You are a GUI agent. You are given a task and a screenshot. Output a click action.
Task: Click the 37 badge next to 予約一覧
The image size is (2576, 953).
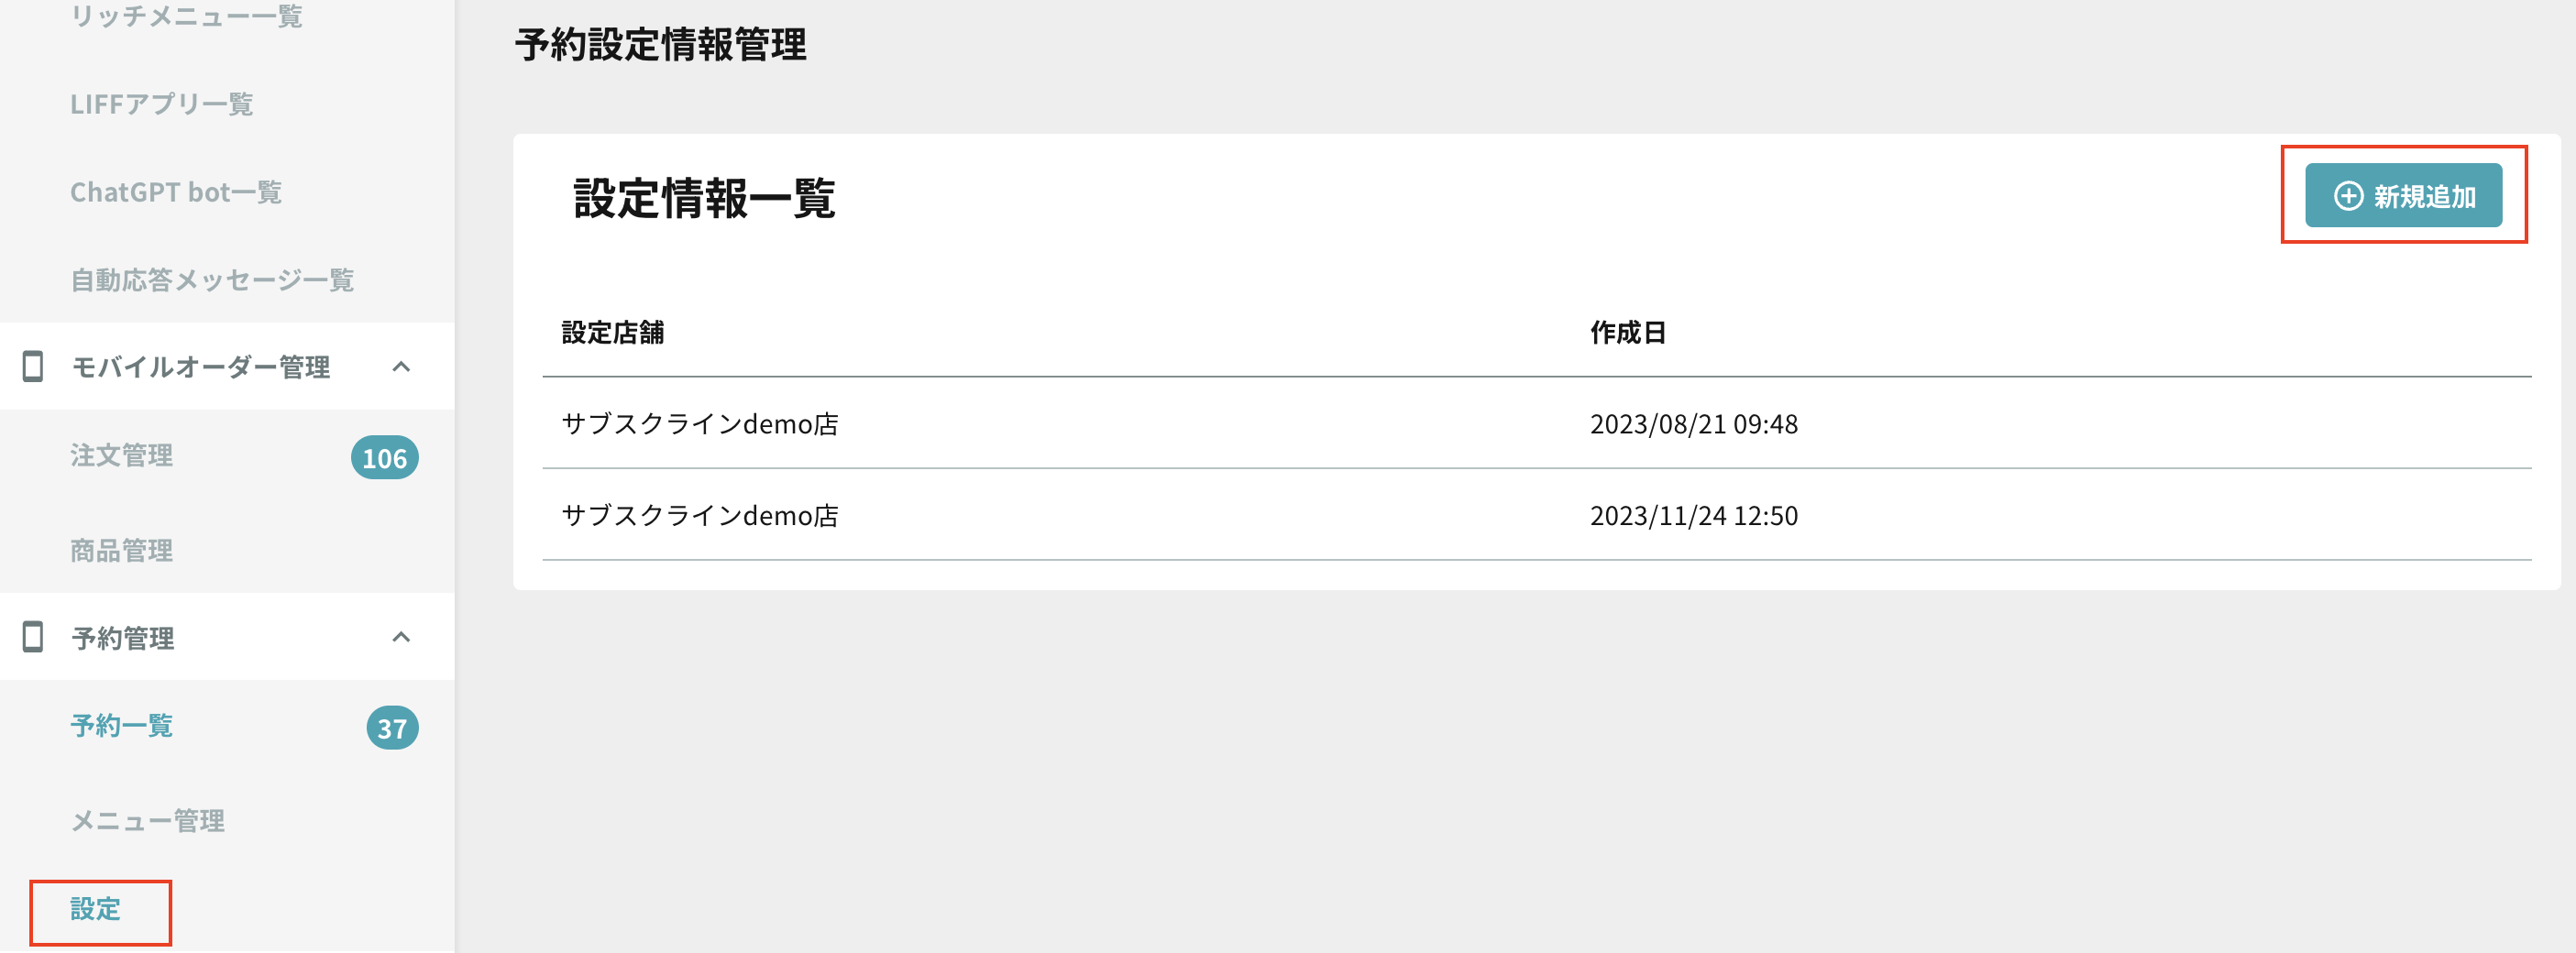coord(392,728)
